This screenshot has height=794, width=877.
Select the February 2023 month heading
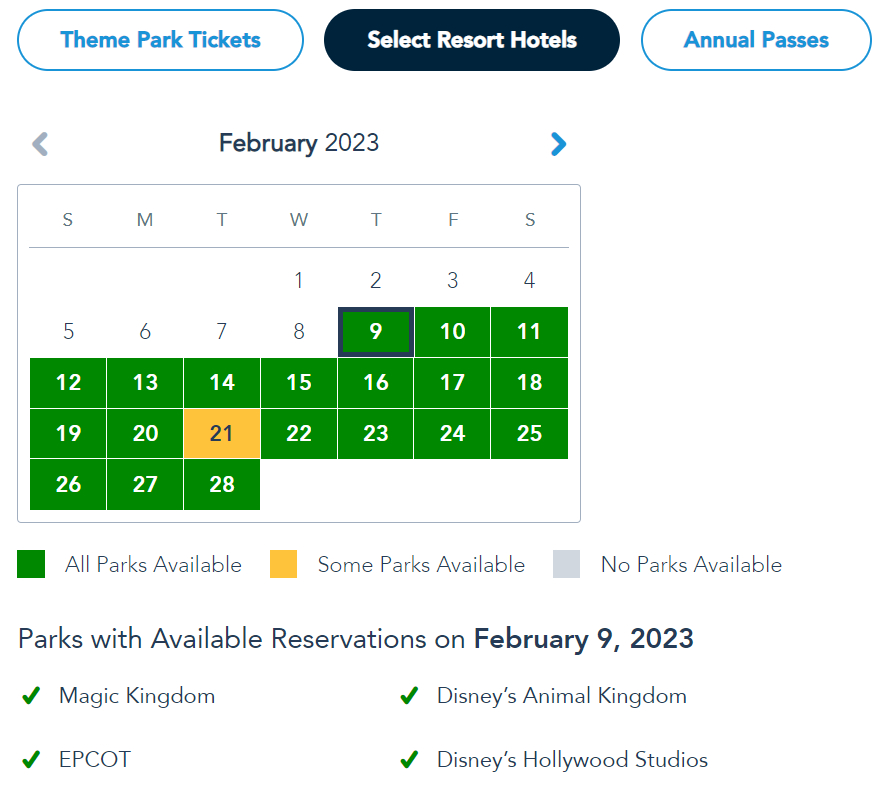(x=299, y=143)
